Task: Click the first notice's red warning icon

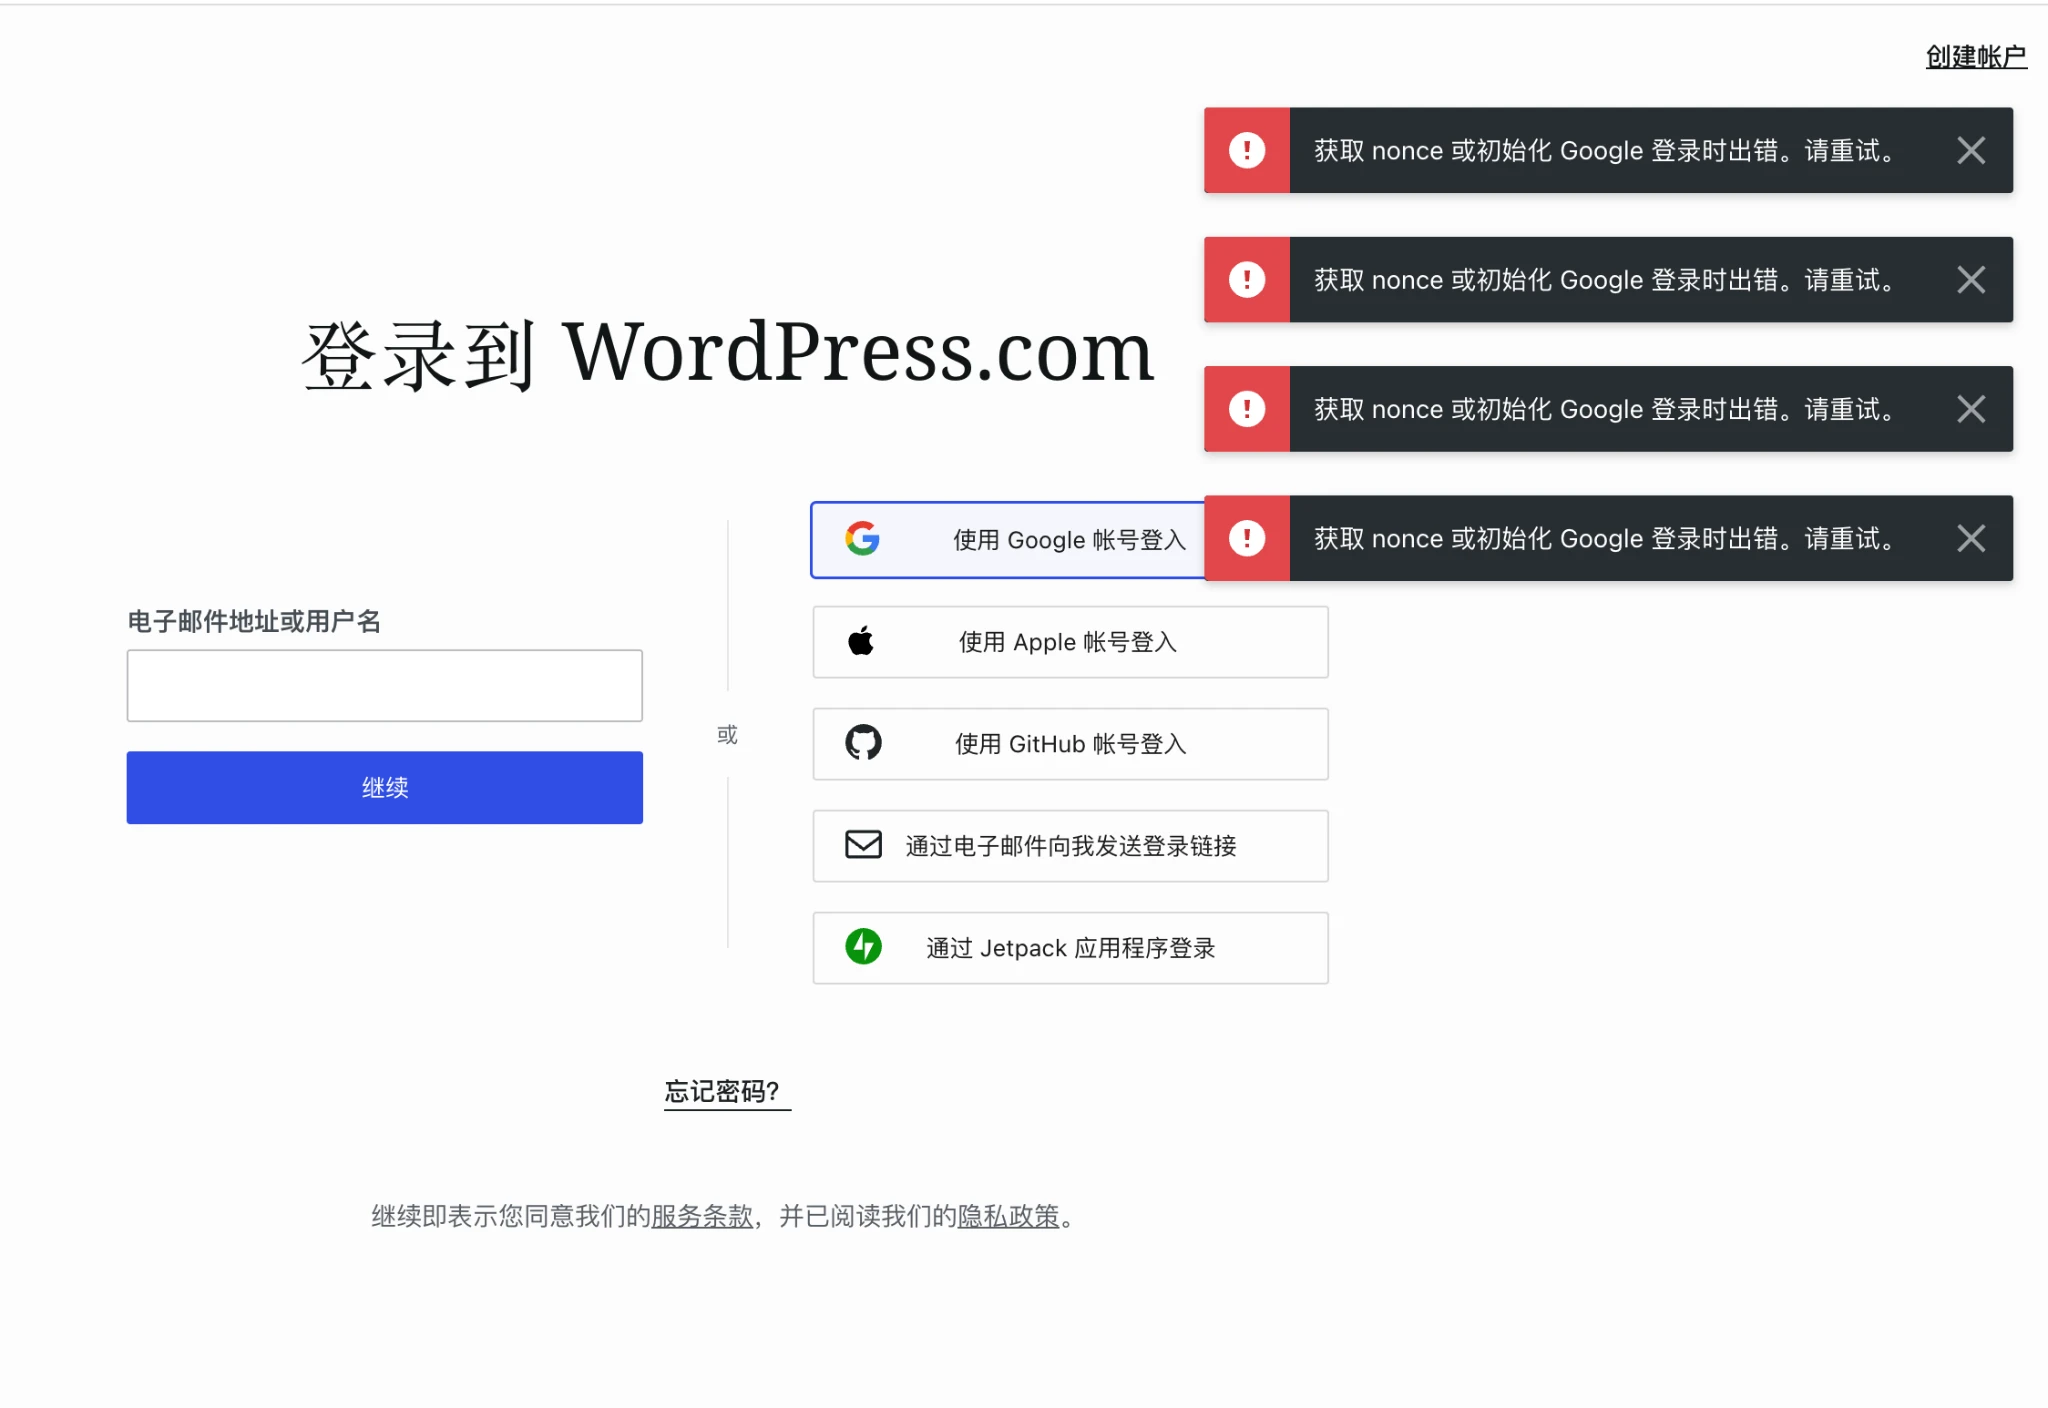Action: 1246,151
